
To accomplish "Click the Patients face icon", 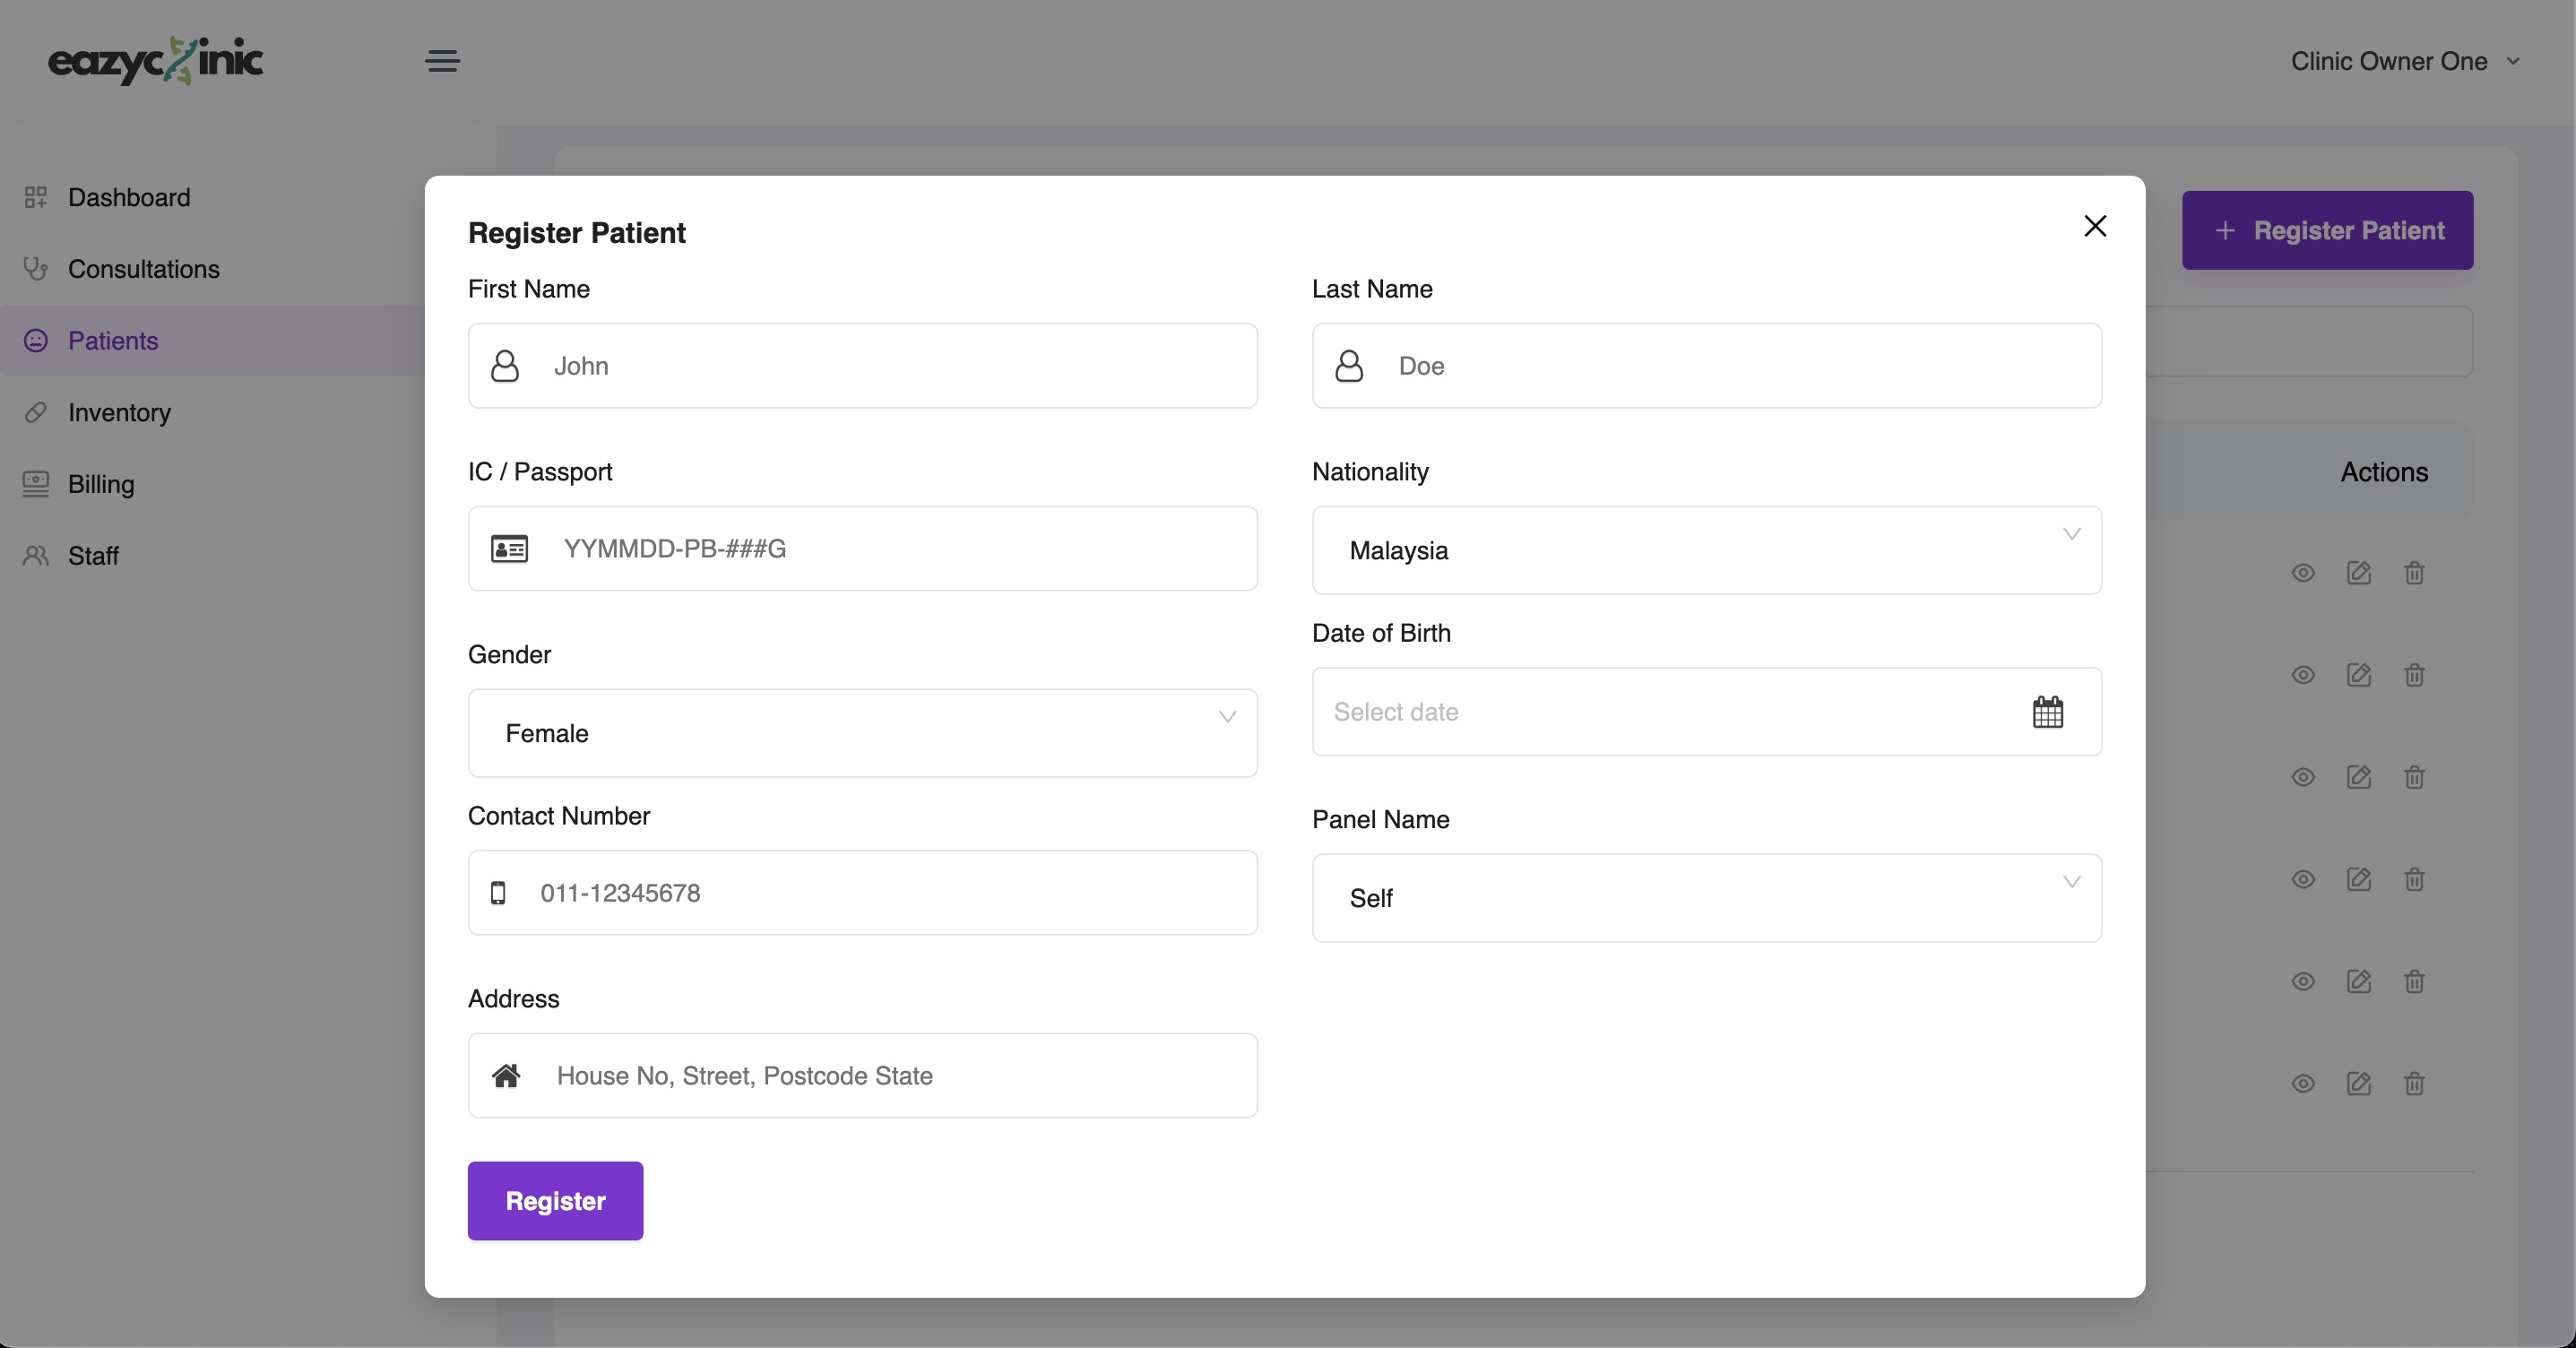I will (x=36, y=341).
